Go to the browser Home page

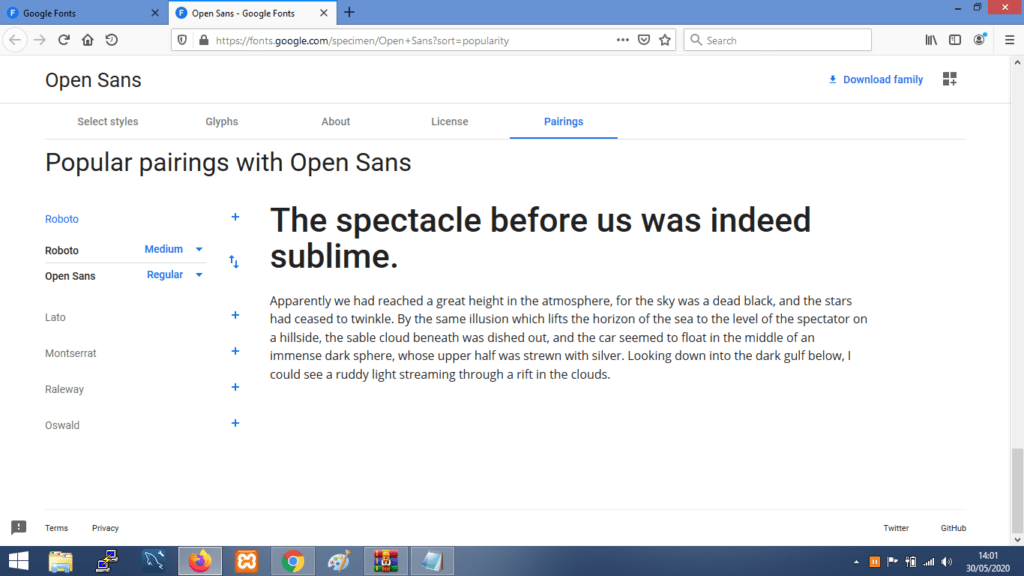(88, 40)
